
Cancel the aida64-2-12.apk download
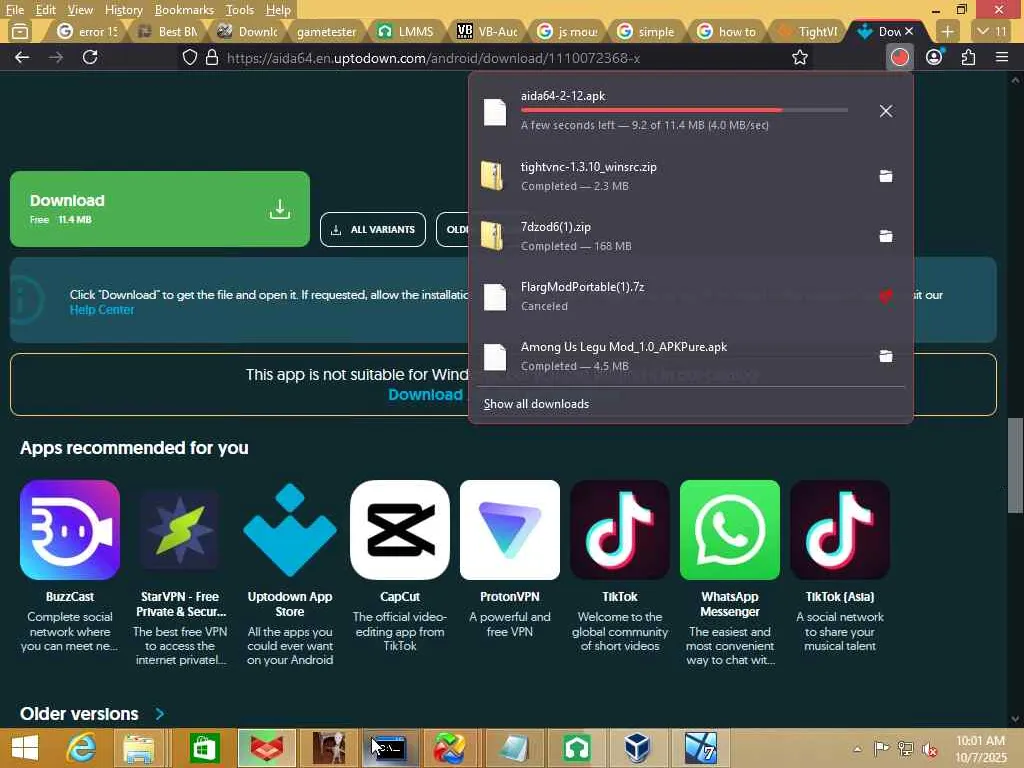click(x=886, y=111)
